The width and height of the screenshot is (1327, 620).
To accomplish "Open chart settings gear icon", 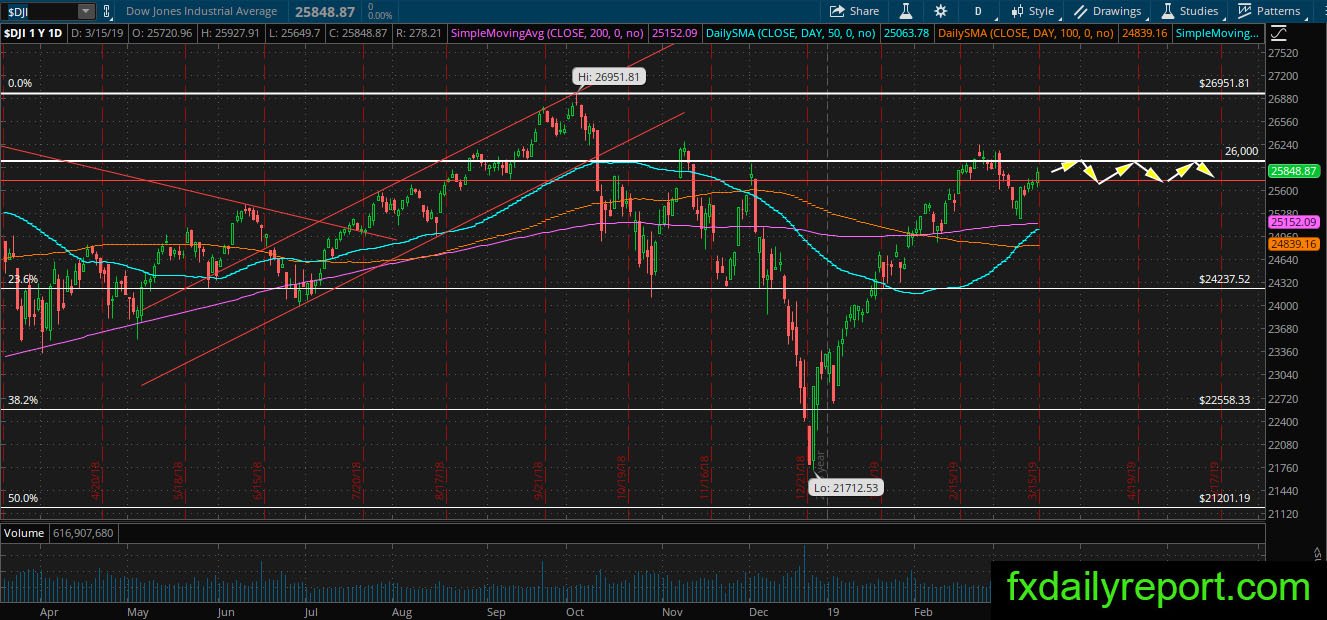I will click(x=941, y=11).
